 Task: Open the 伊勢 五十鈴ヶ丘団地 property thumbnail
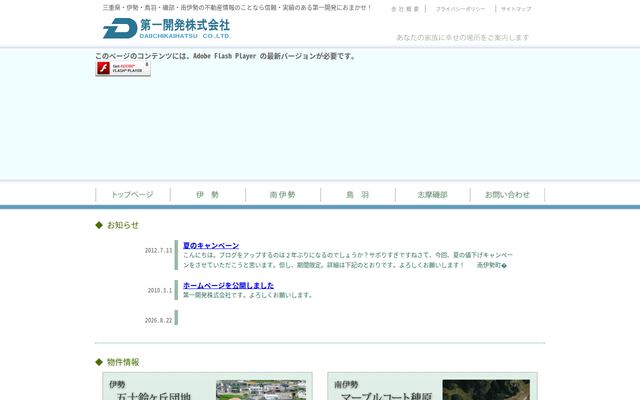pyautogui.click(x=261, y=390)
